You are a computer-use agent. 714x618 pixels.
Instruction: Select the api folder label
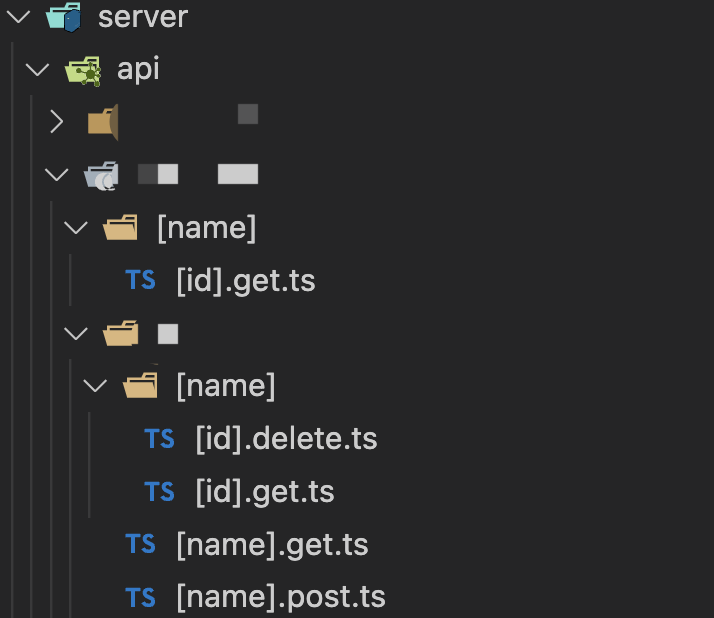point(138,70)
